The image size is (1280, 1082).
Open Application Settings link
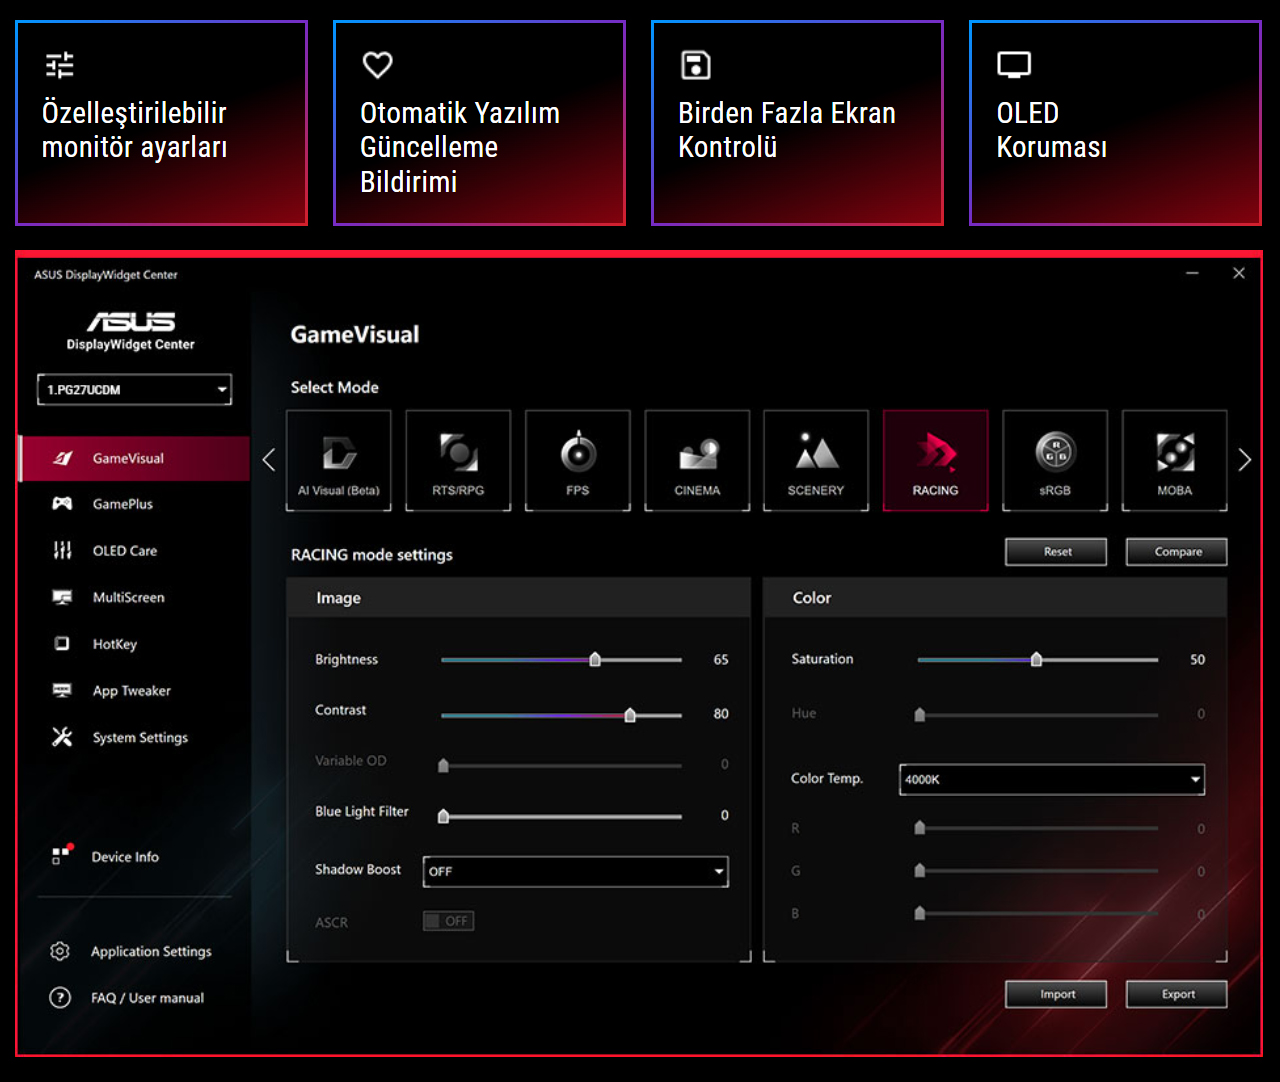click(151, 951)
